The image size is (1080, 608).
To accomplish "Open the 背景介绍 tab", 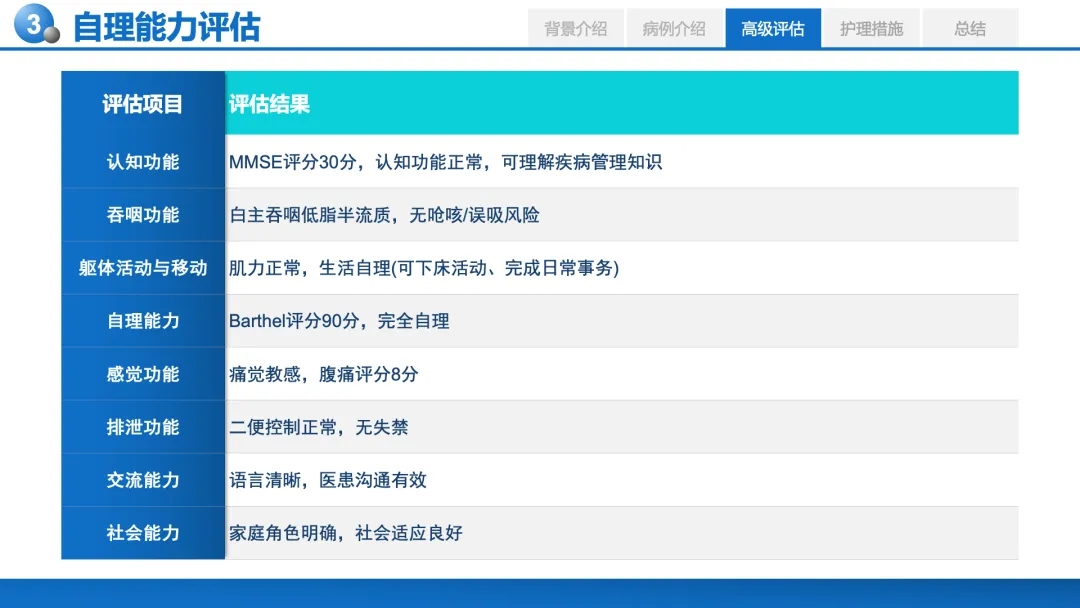I will pos(576,28).
